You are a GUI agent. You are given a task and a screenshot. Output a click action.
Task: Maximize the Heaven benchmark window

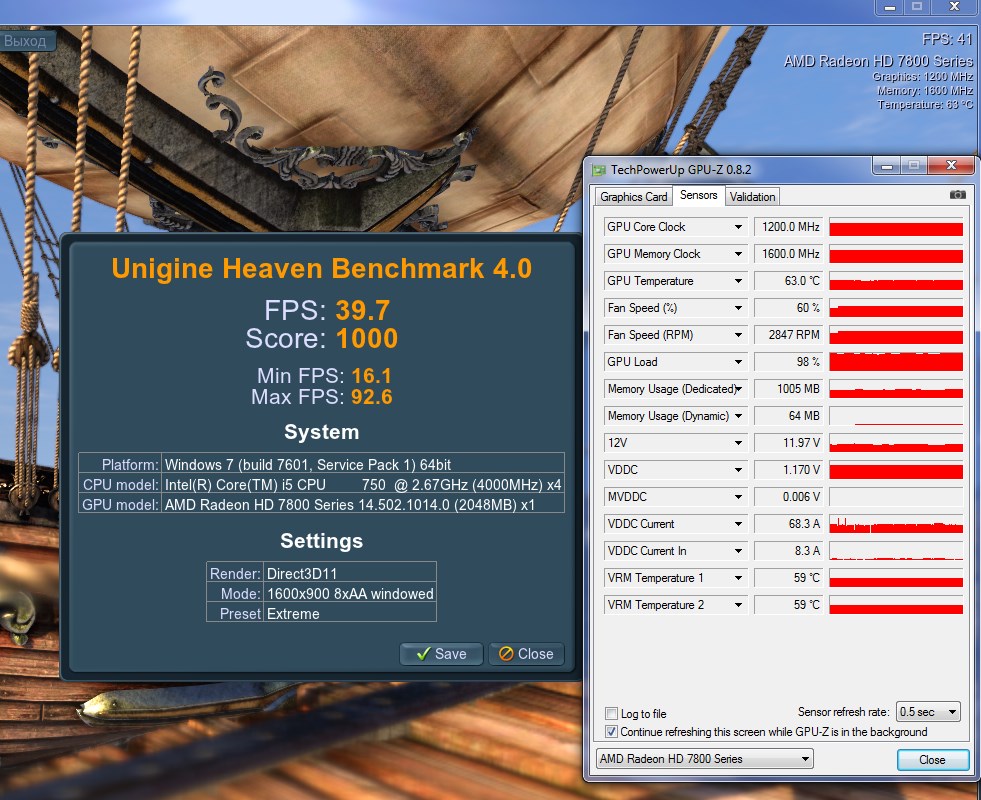click(x=917, y=7)
